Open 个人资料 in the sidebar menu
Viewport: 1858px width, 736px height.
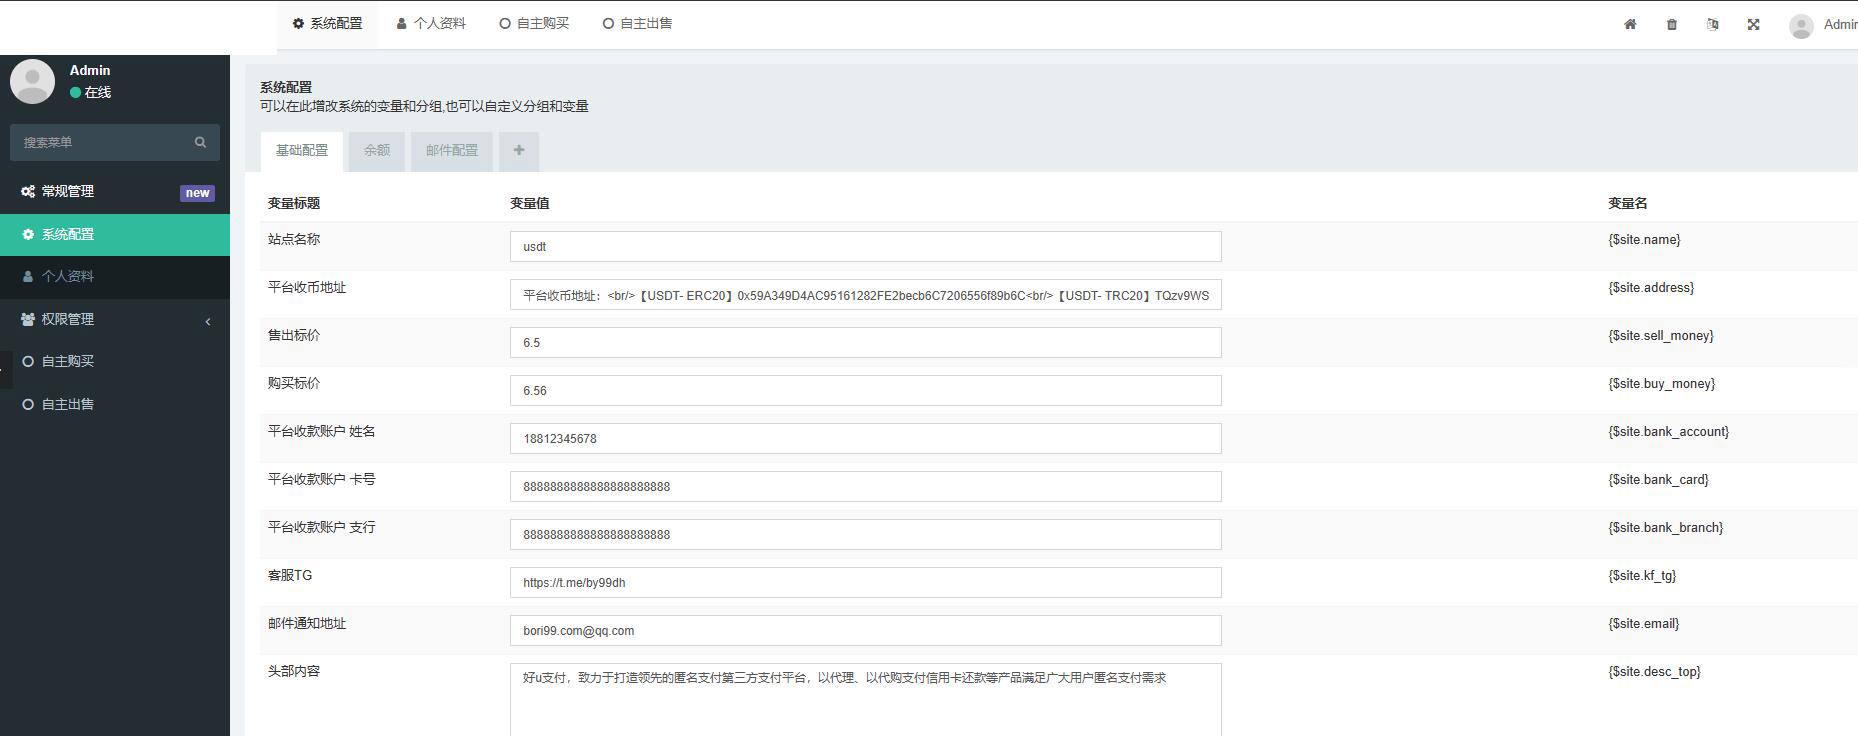pyautogui.click(x=68, y=276)
